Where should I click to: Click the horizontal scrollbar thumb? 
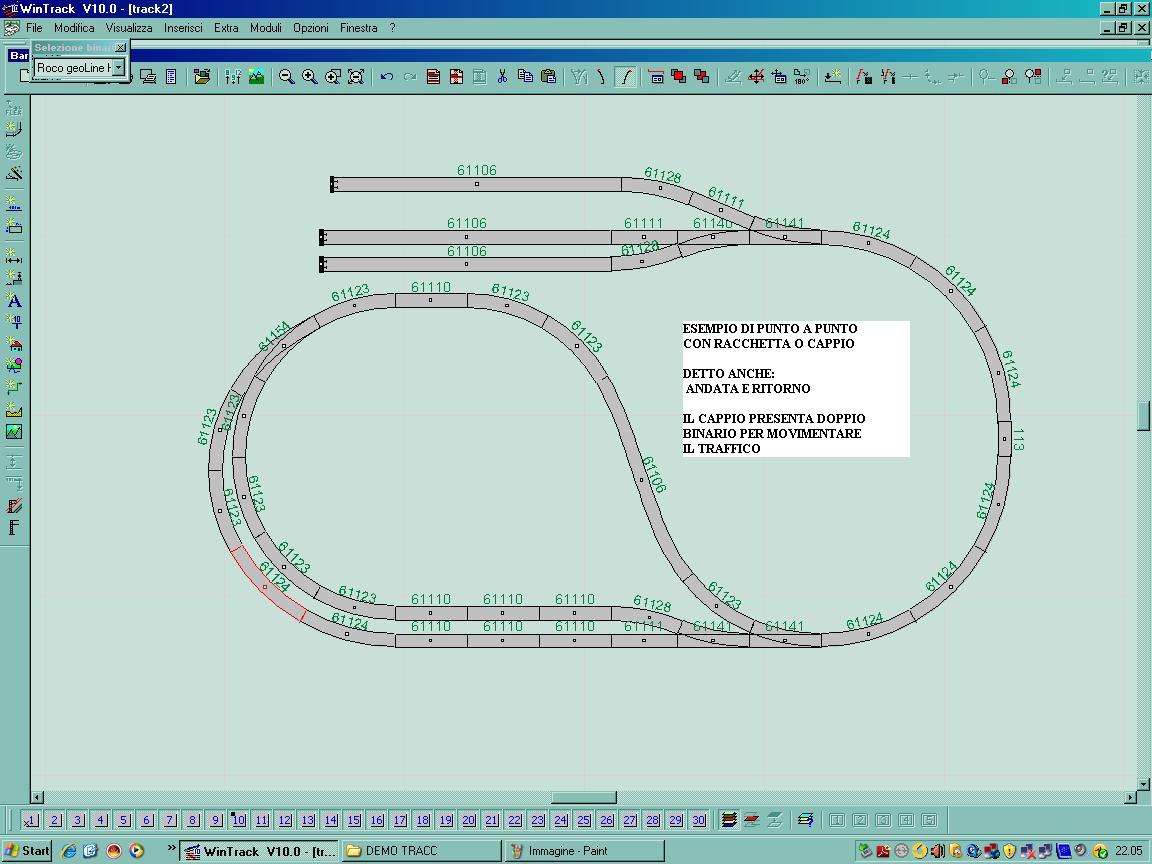[x=584, y=797]
